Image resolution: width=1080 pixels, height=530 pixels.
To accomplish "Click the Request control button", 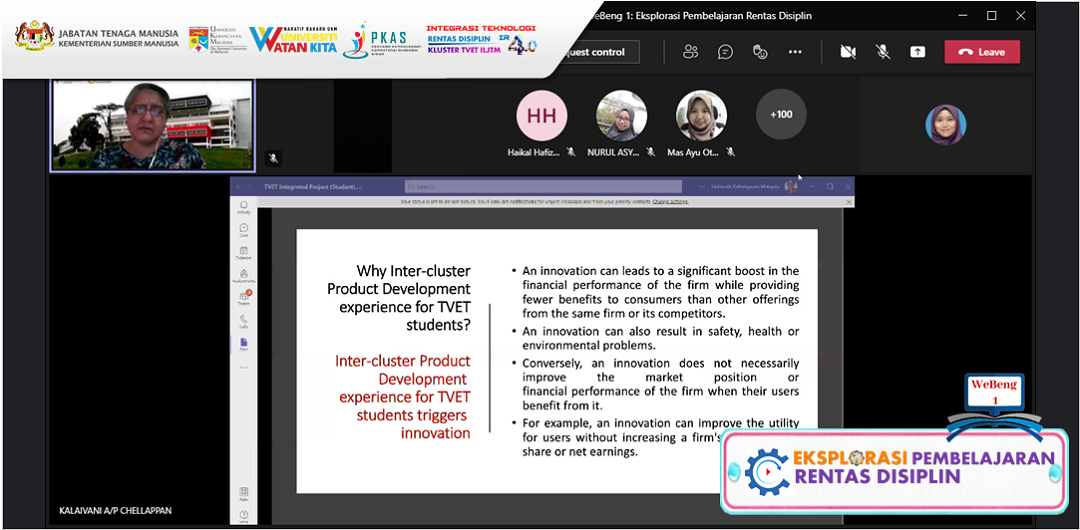I will (592, 52).
